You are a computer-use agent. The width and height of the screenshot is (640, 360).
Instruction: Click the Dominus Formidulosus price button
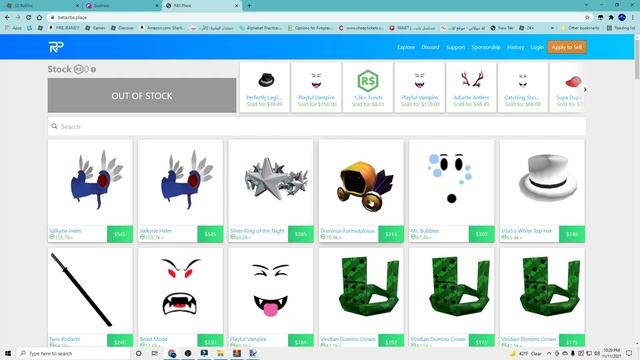click(391, 234)
